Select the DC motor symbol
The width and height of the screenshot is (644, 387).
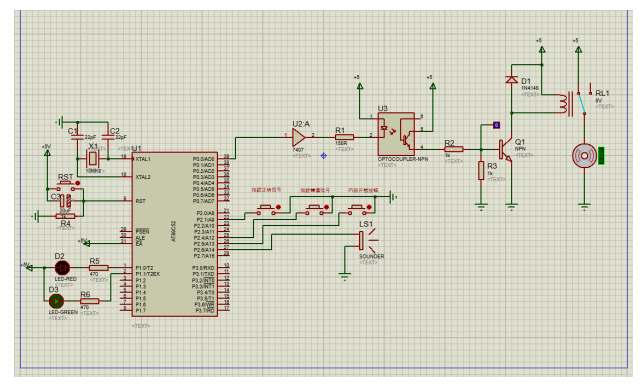(584, 156)
